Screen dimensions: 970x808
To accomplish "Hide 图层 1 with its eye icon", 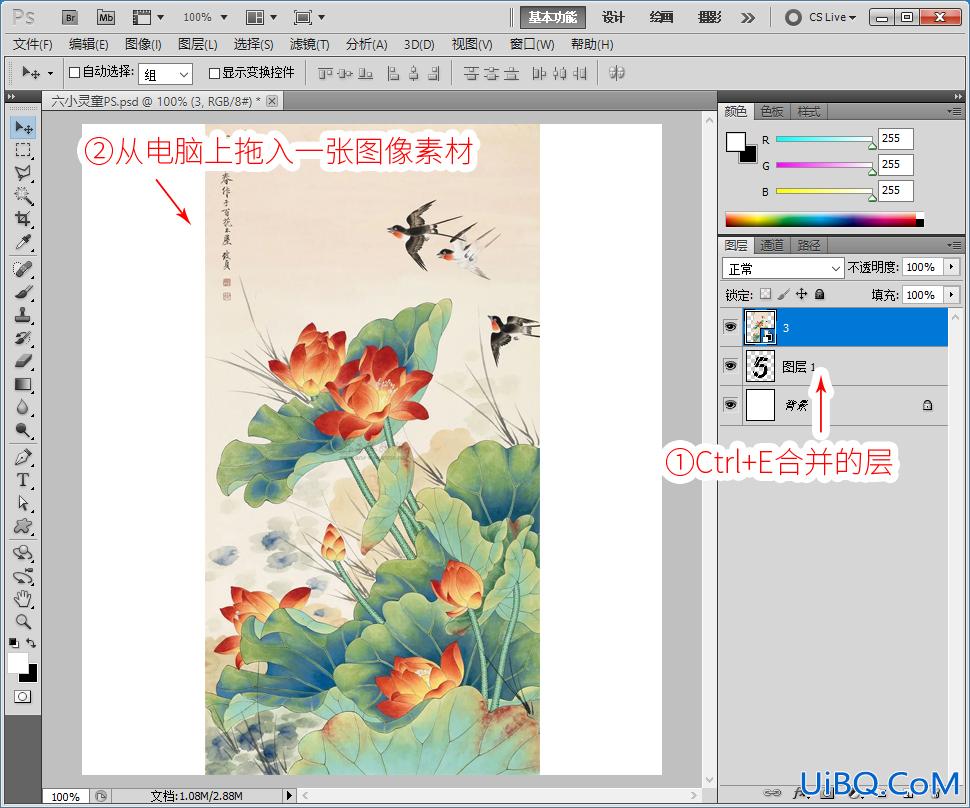I will (730, 366).
